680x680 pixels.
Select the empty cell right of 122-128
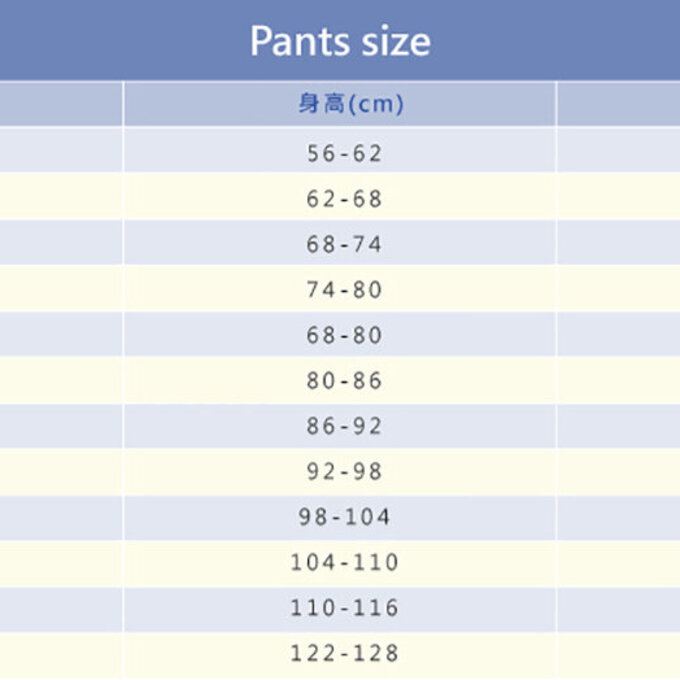point(618,654)
